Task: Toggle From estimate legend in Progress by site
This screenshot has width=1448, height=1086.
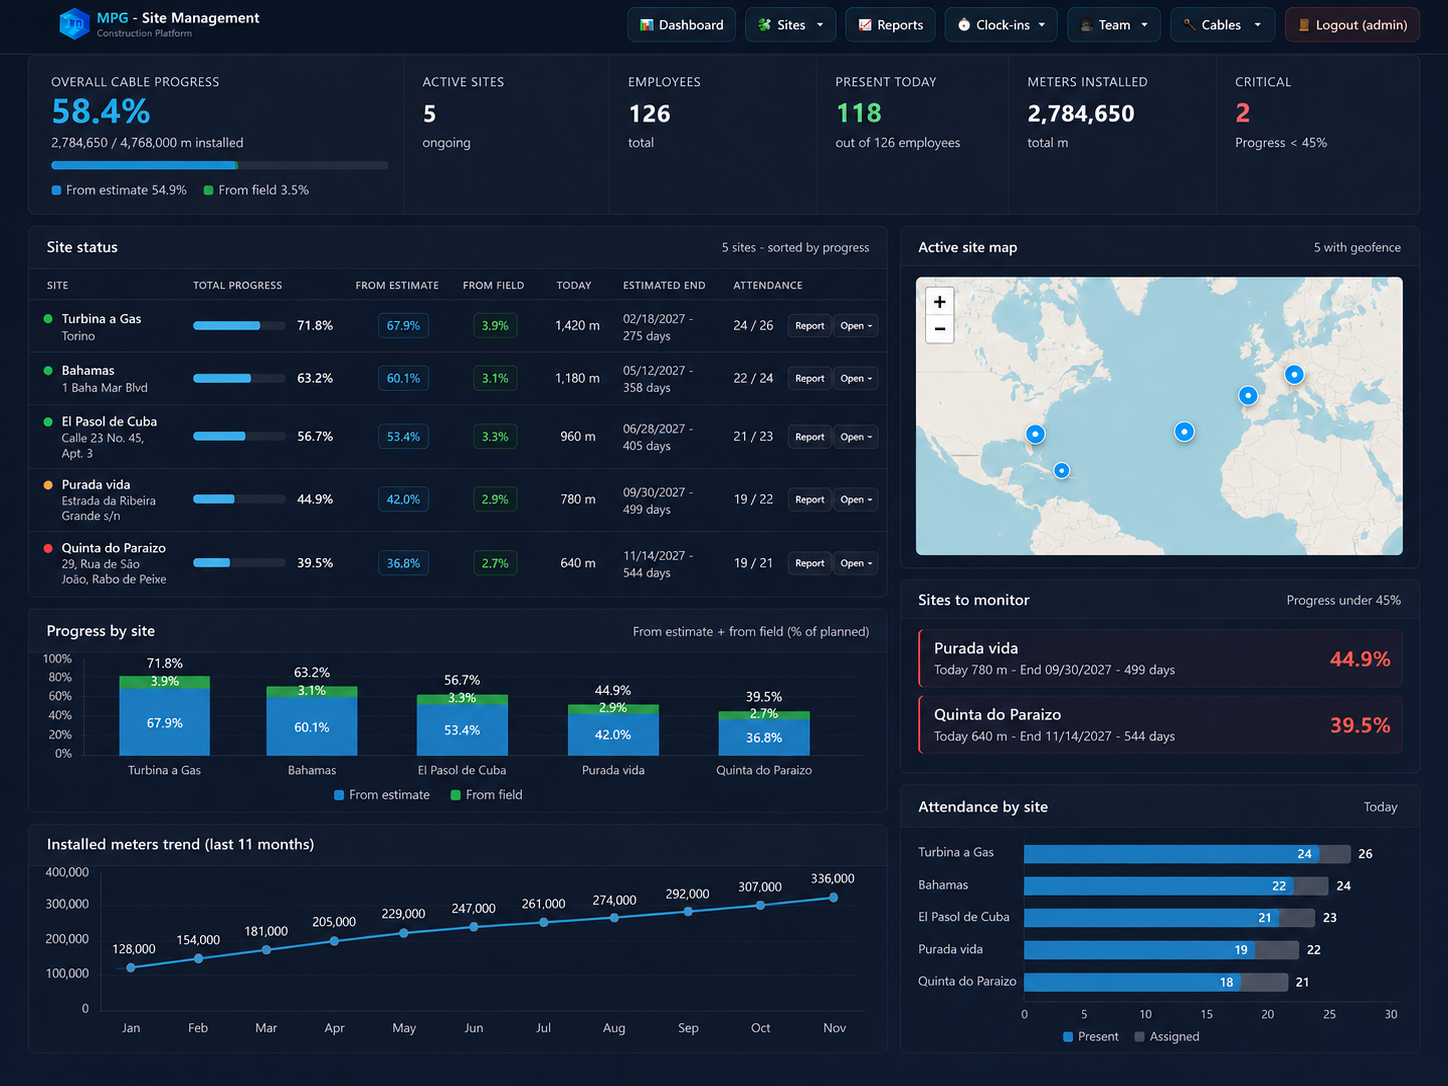Action: pos(382,795)
